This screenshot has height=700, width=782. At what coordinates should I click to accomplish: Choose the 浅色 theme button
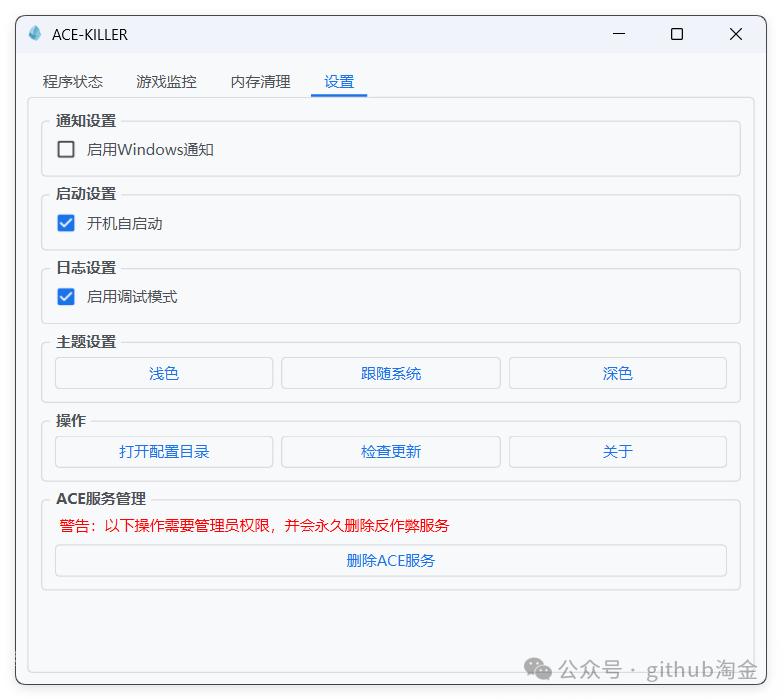pos(164,373)
